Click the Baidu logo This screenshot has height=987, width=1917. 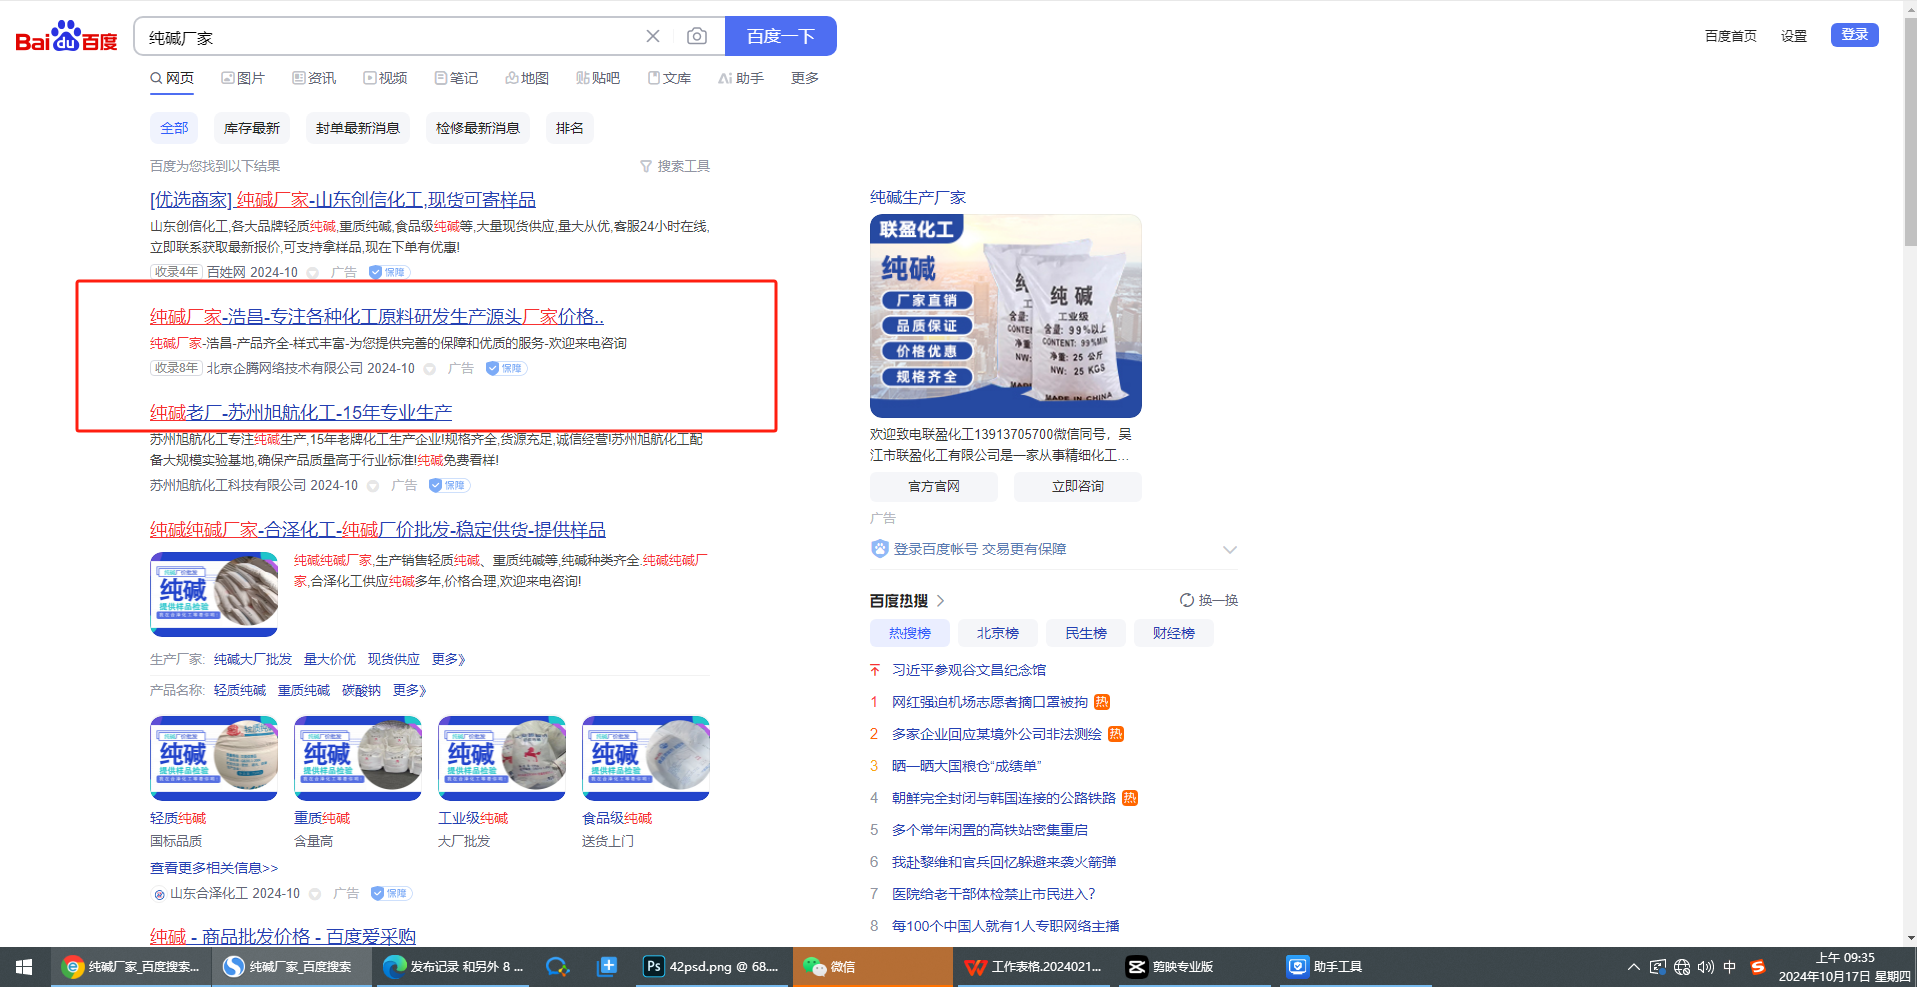(x=66, y=37)
